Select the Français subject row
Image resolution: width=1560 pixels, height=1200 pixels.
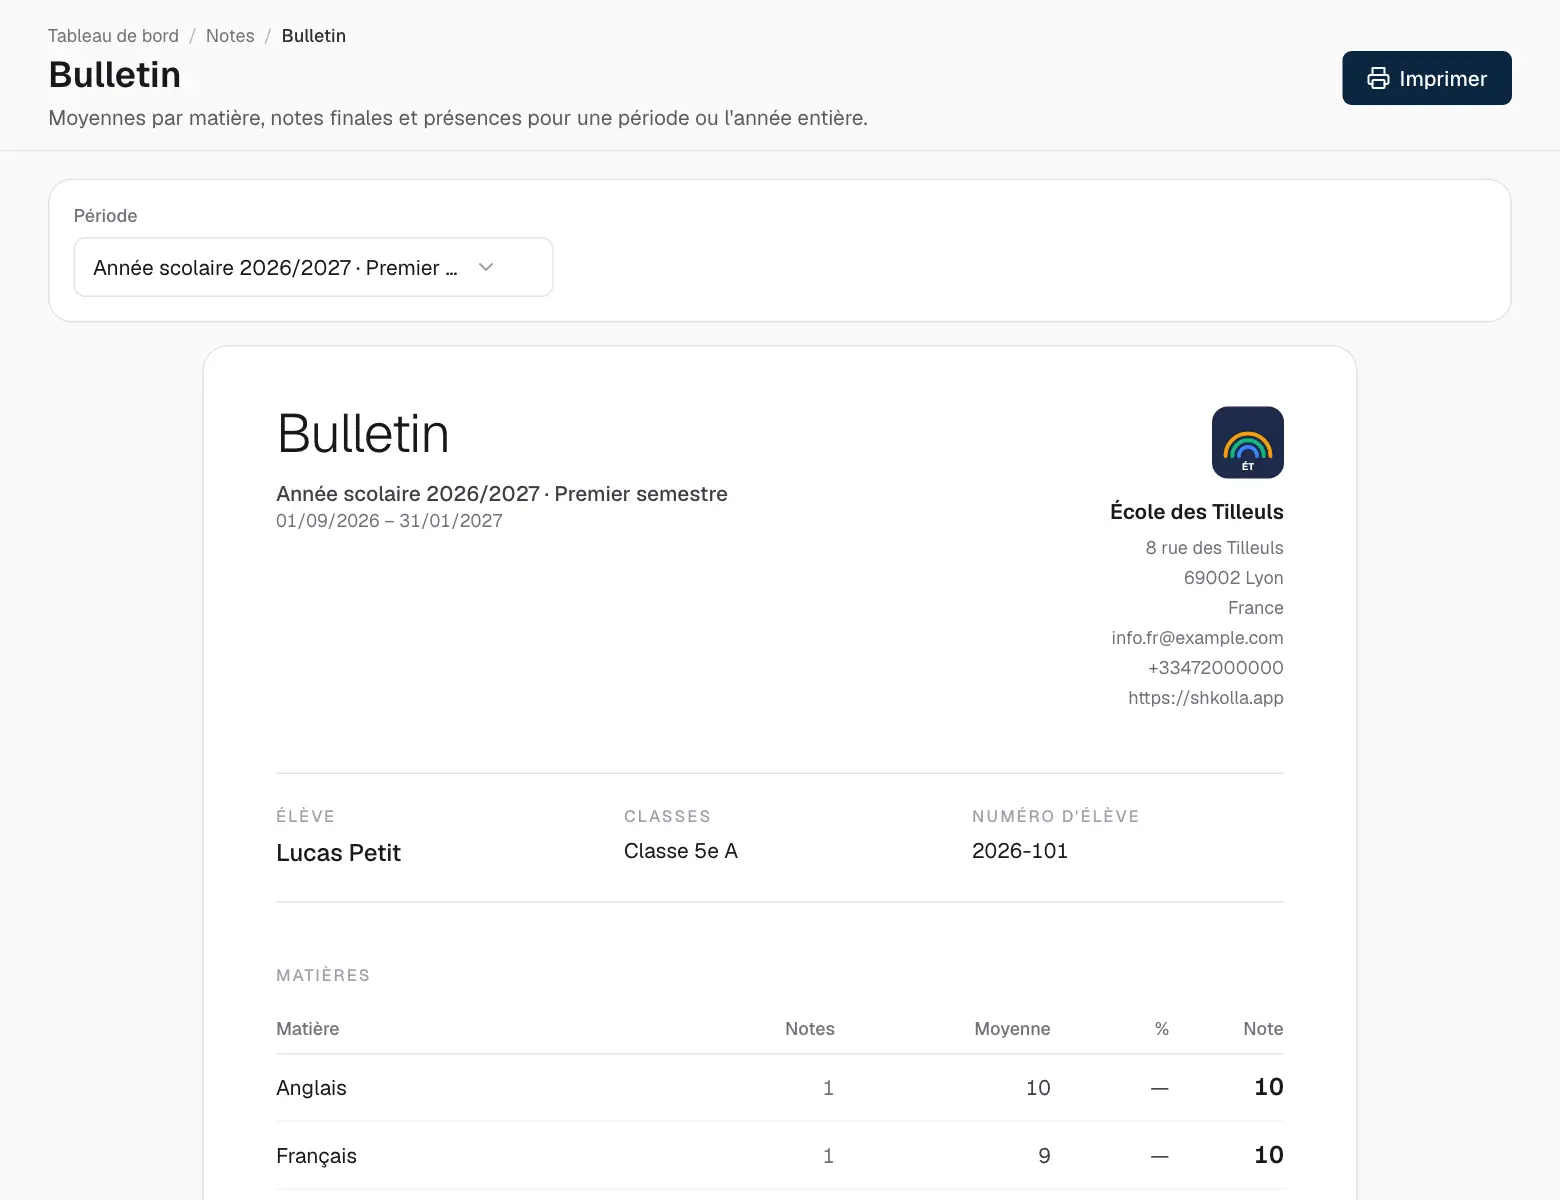pos(780,1156)
